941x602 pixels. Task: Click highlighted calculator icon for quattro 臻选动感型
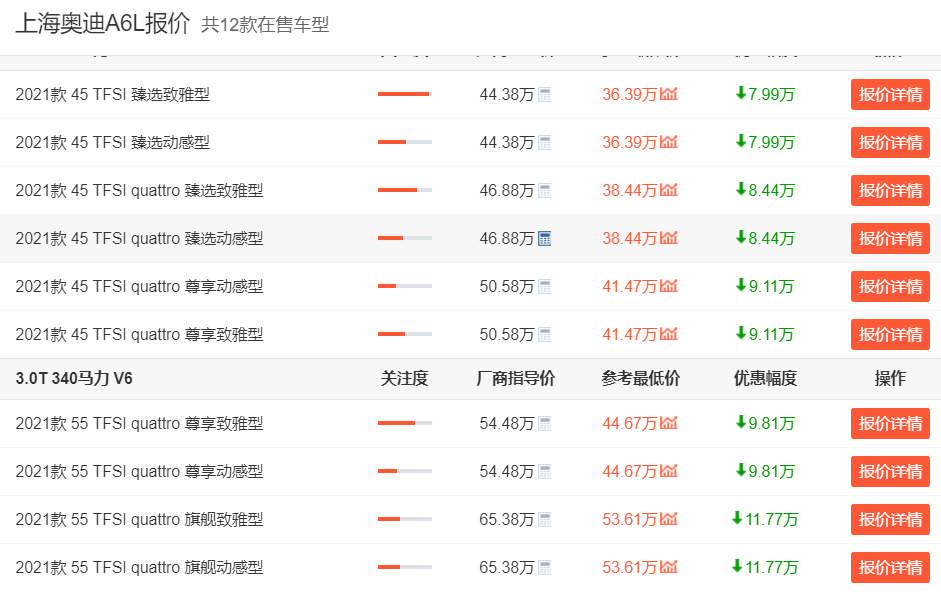544,239
